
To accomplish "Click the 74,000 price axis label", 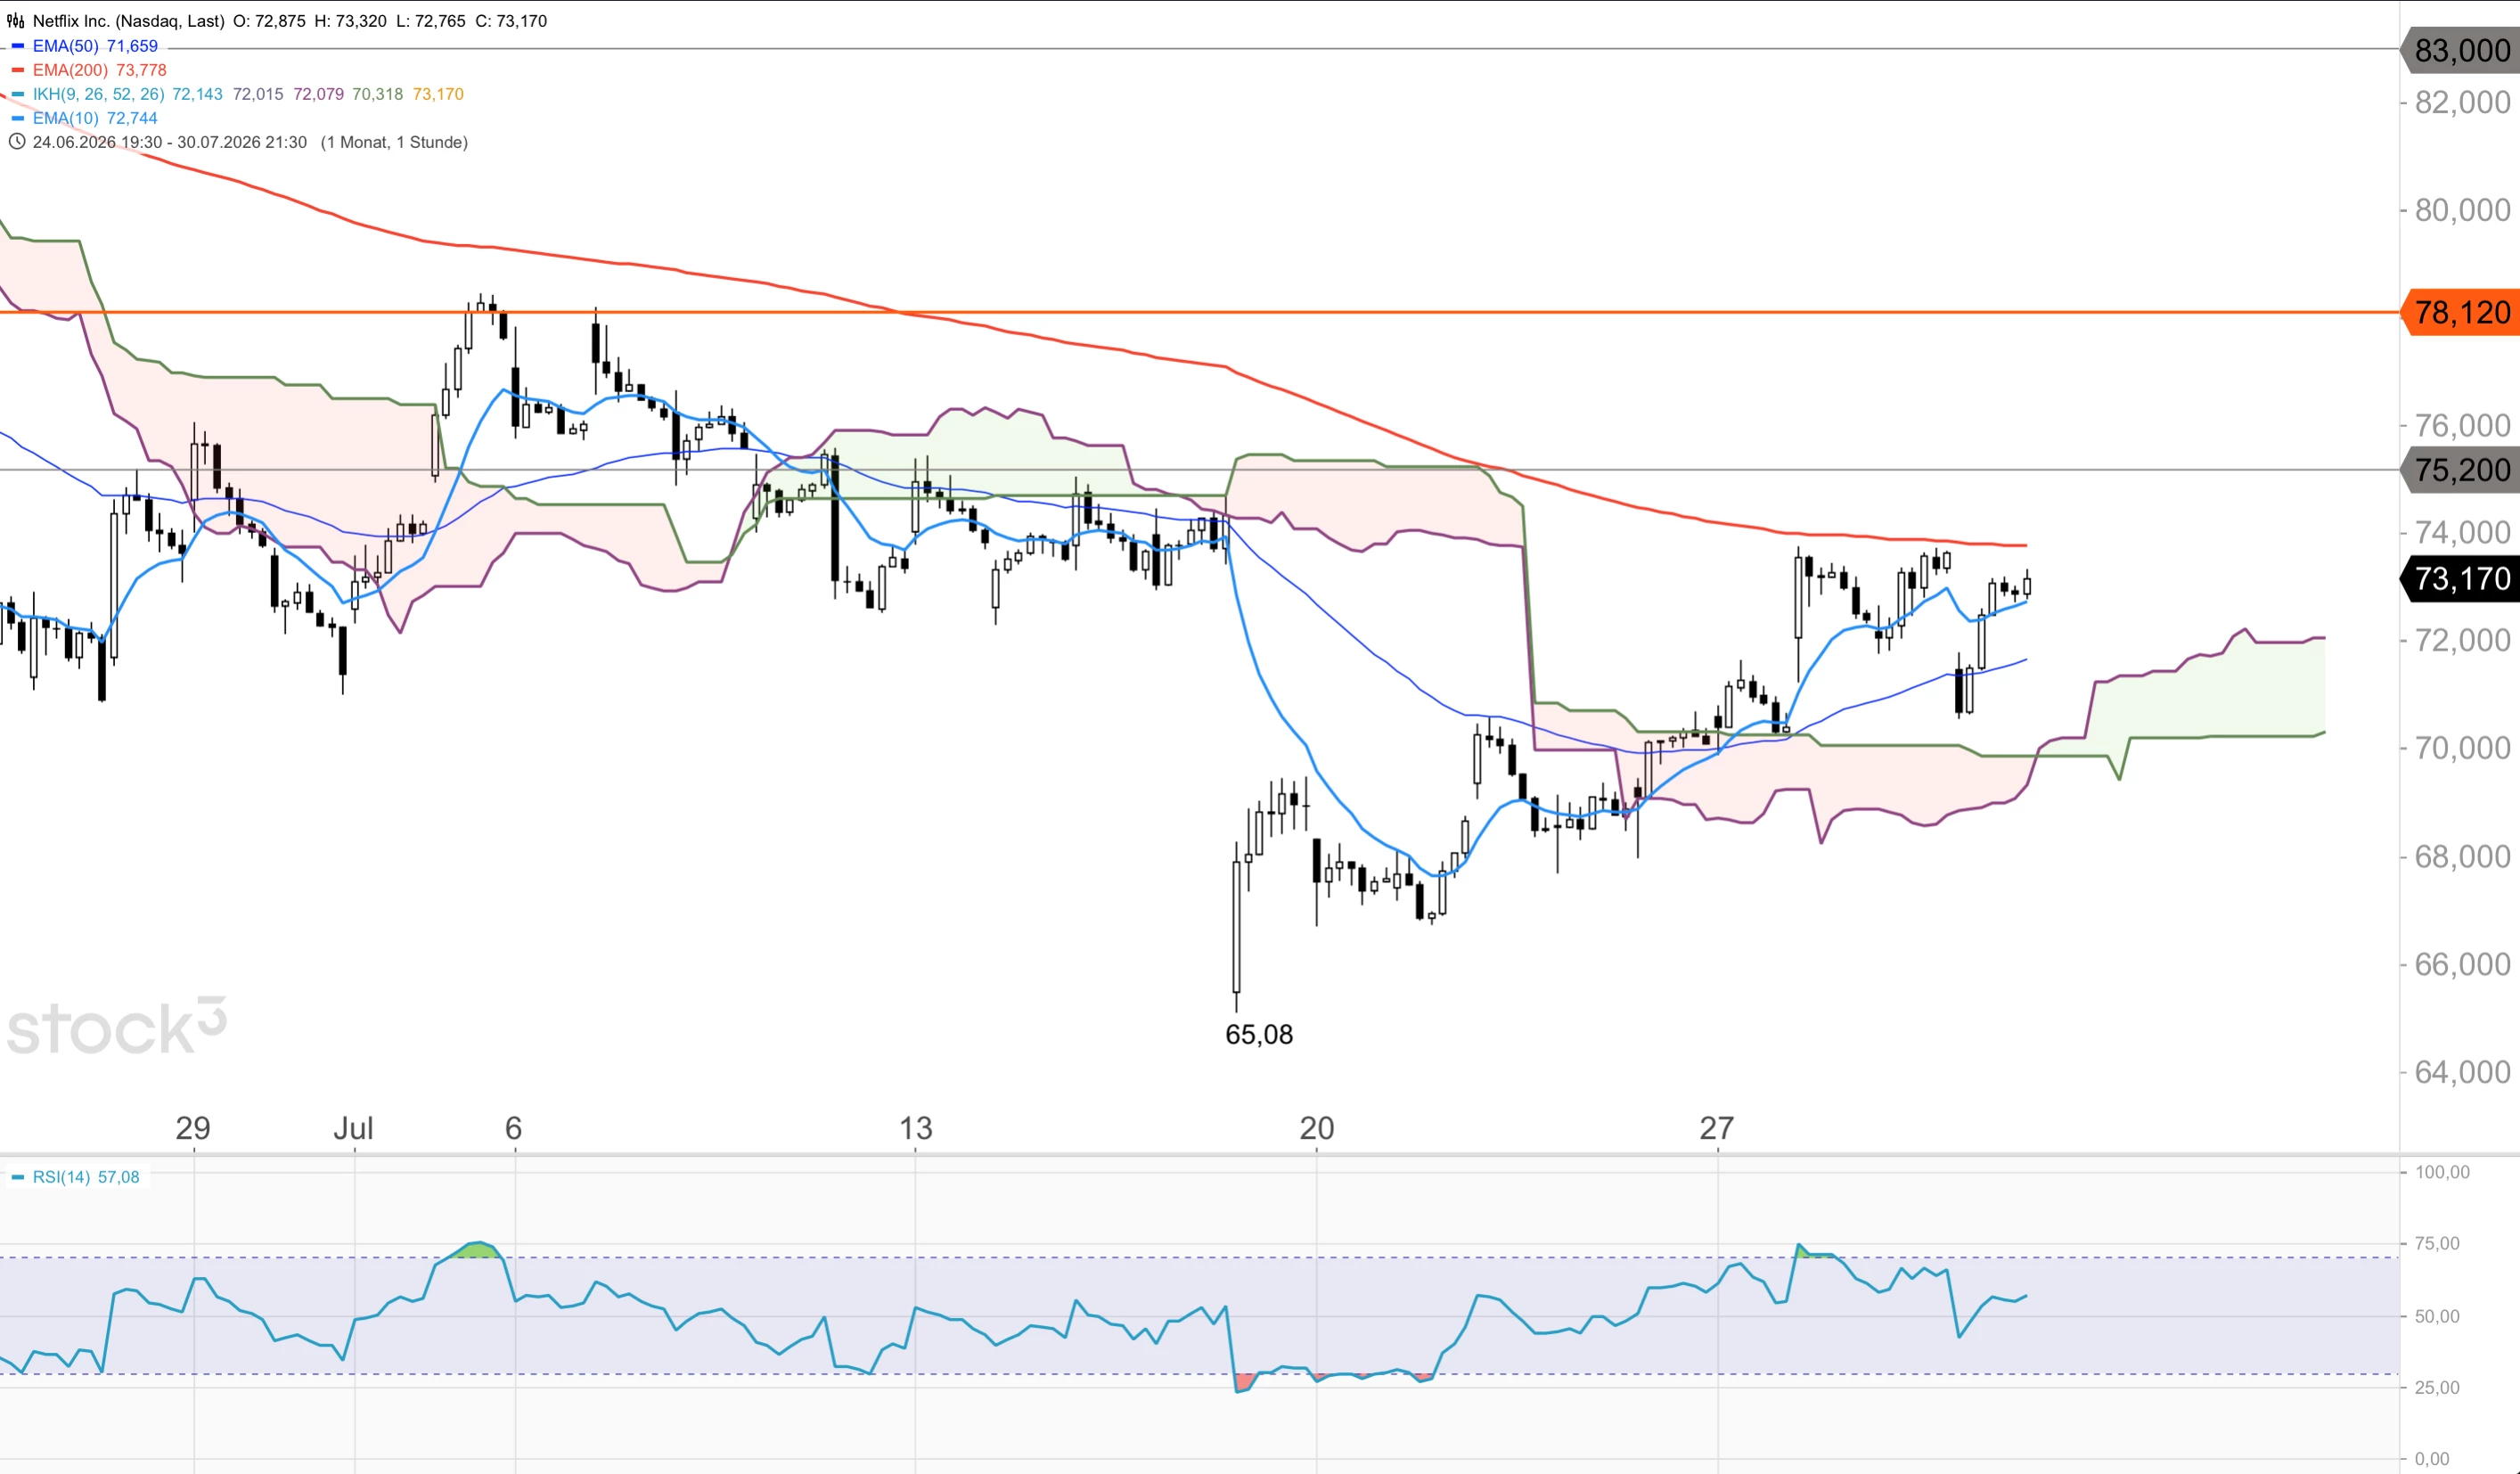I will (2462, 532).
